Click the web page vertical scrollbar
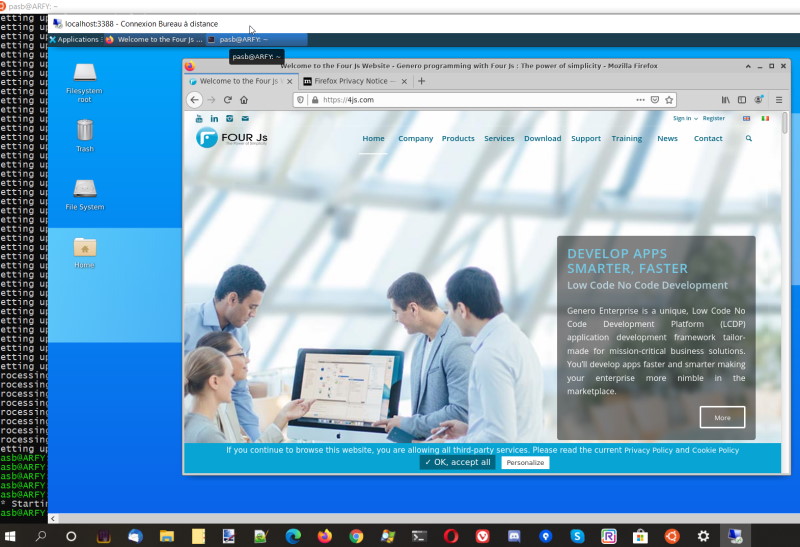 [x=785, y=122]
